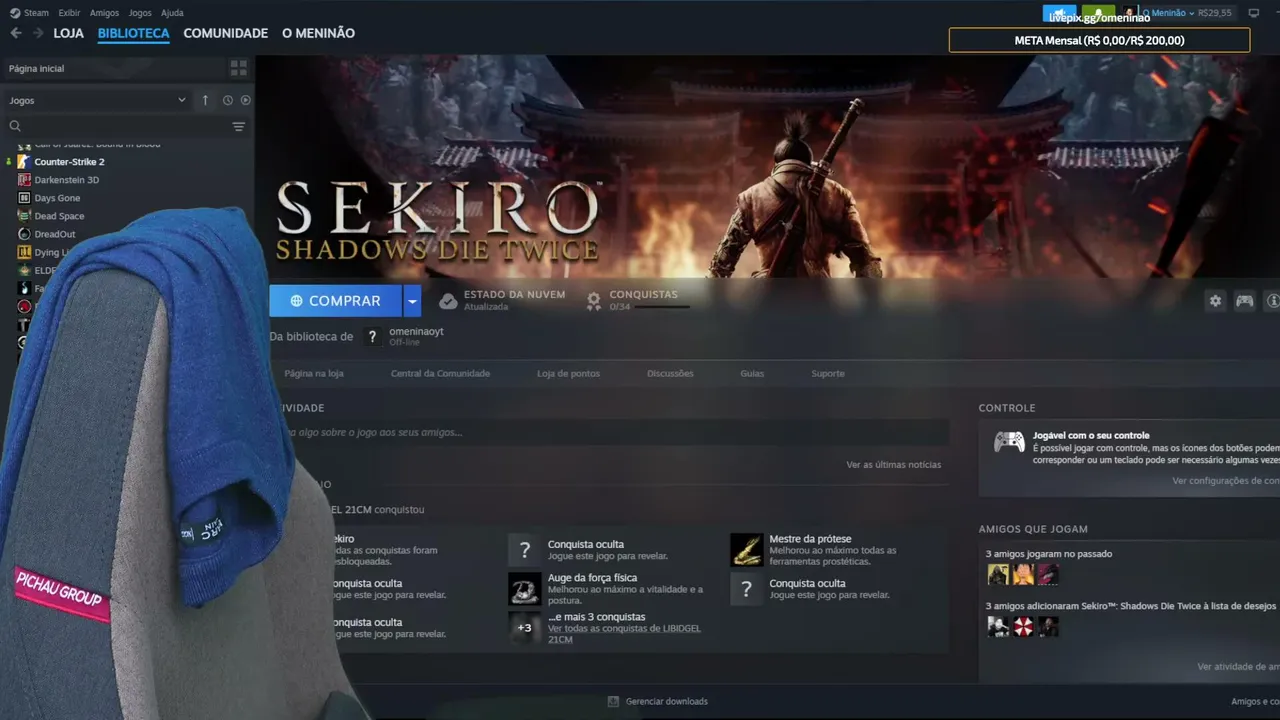Open the O MENINÃO profile tab
The width and height of the screenshot is (1280, 720).
[x=318, y=33]
